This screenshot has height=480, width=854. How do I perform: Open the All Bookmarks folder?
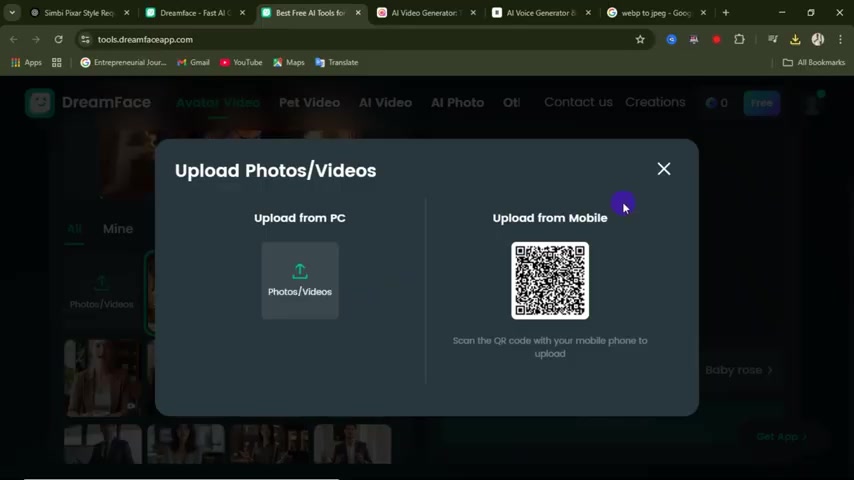(814, 63)
